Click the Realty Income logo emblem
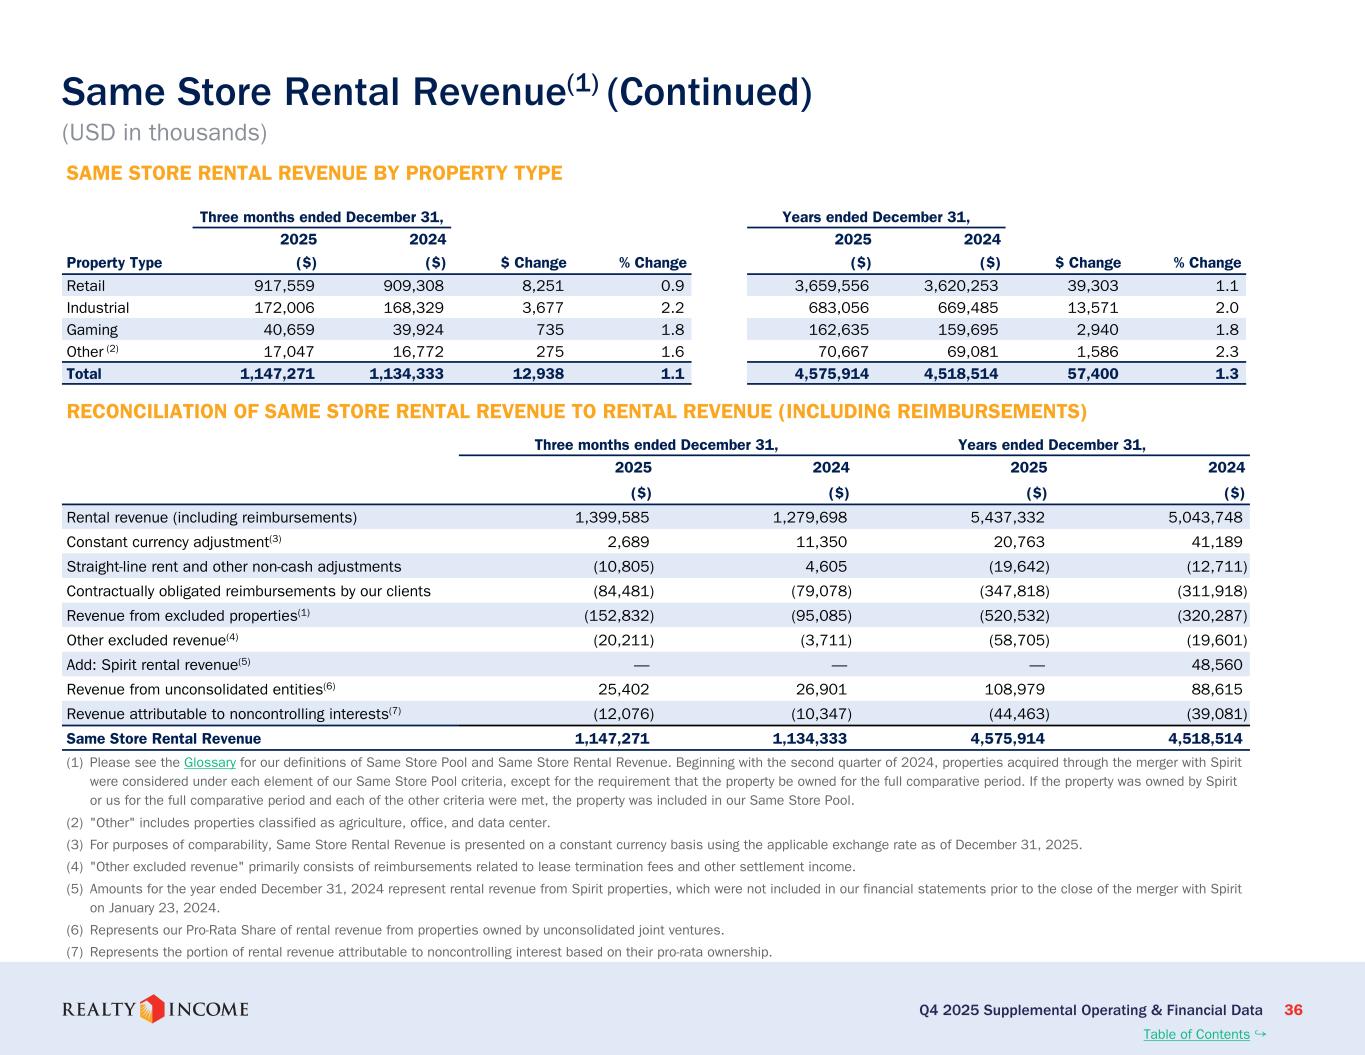Image resolution: width=1365 pixels, height=1055 pixels. coord(152,1009)
